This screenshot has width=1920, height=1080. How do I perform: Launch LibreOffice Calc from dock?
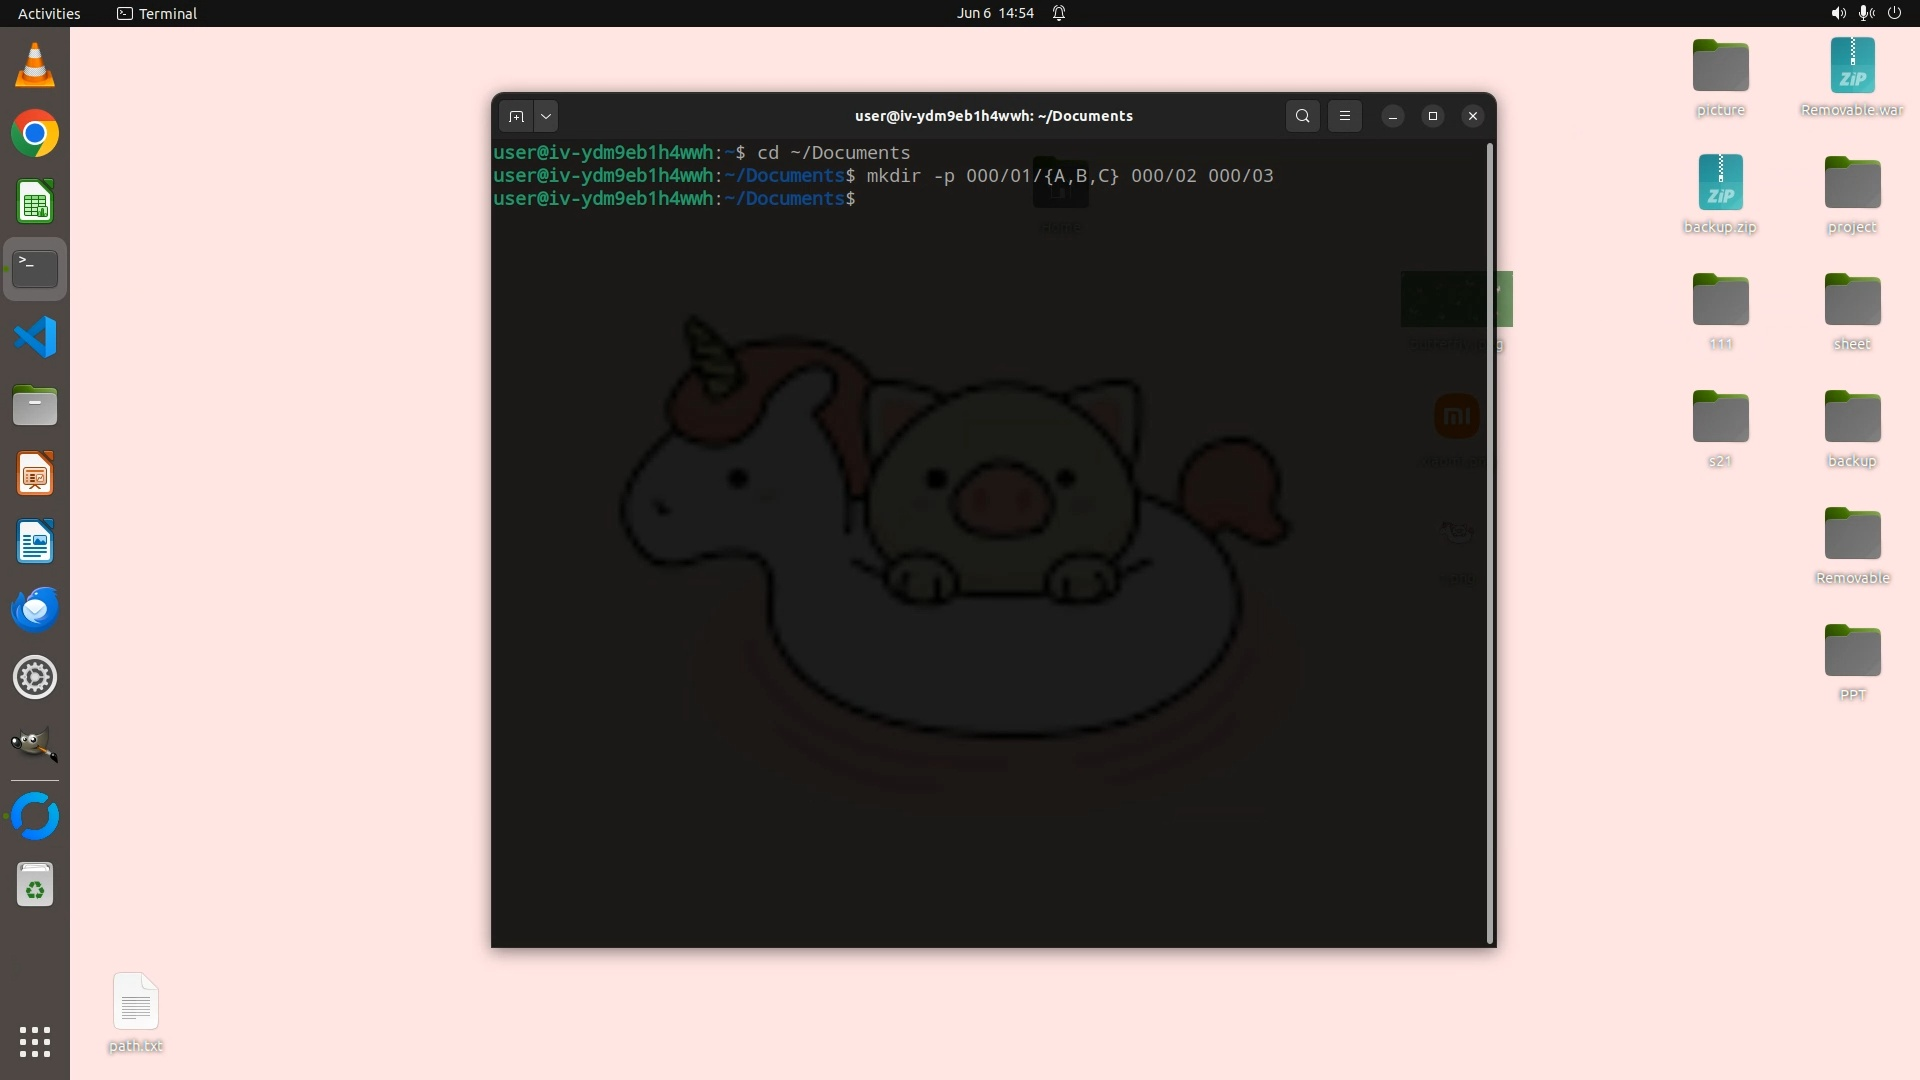(35, 203)
